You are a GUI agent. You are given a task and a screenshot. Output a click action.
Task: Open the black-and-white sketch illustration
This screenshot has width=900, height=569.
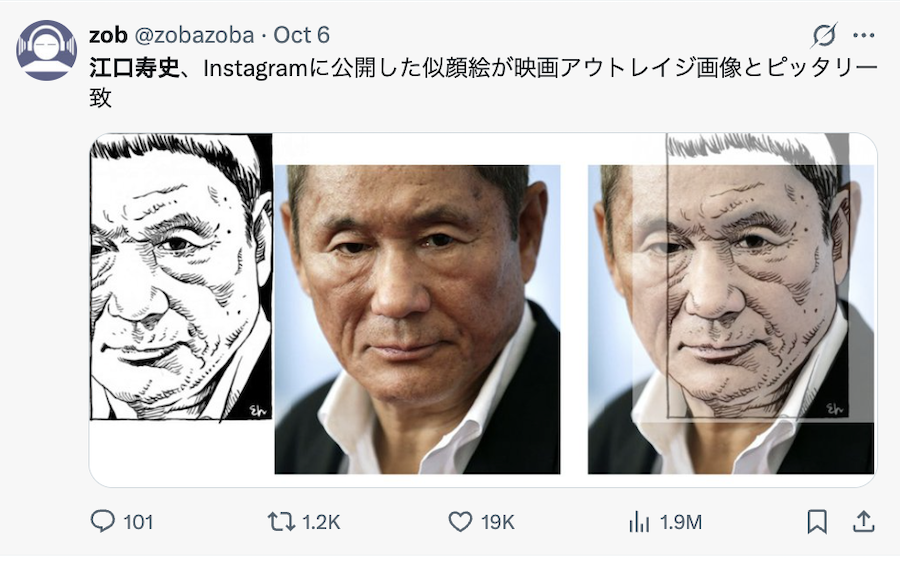pos(181,278)
